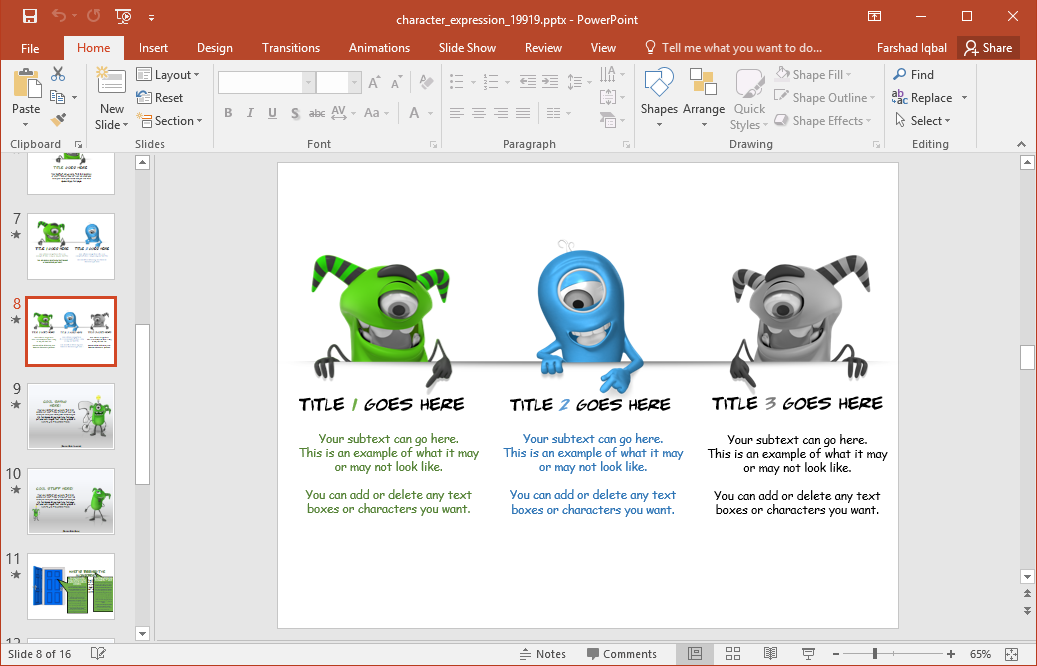Switch to the Design tab
The image size is (1037, 666).
pos(215,48)
